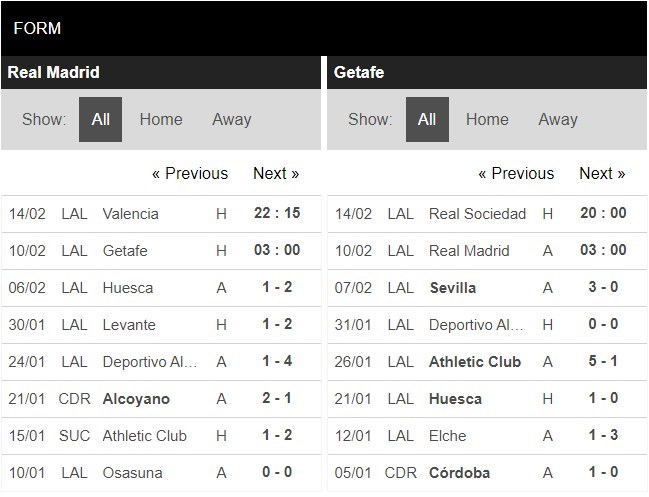The image size is (649, 497).
Task: Select the All tab under Real Madrid
Action: pos(100,120)
